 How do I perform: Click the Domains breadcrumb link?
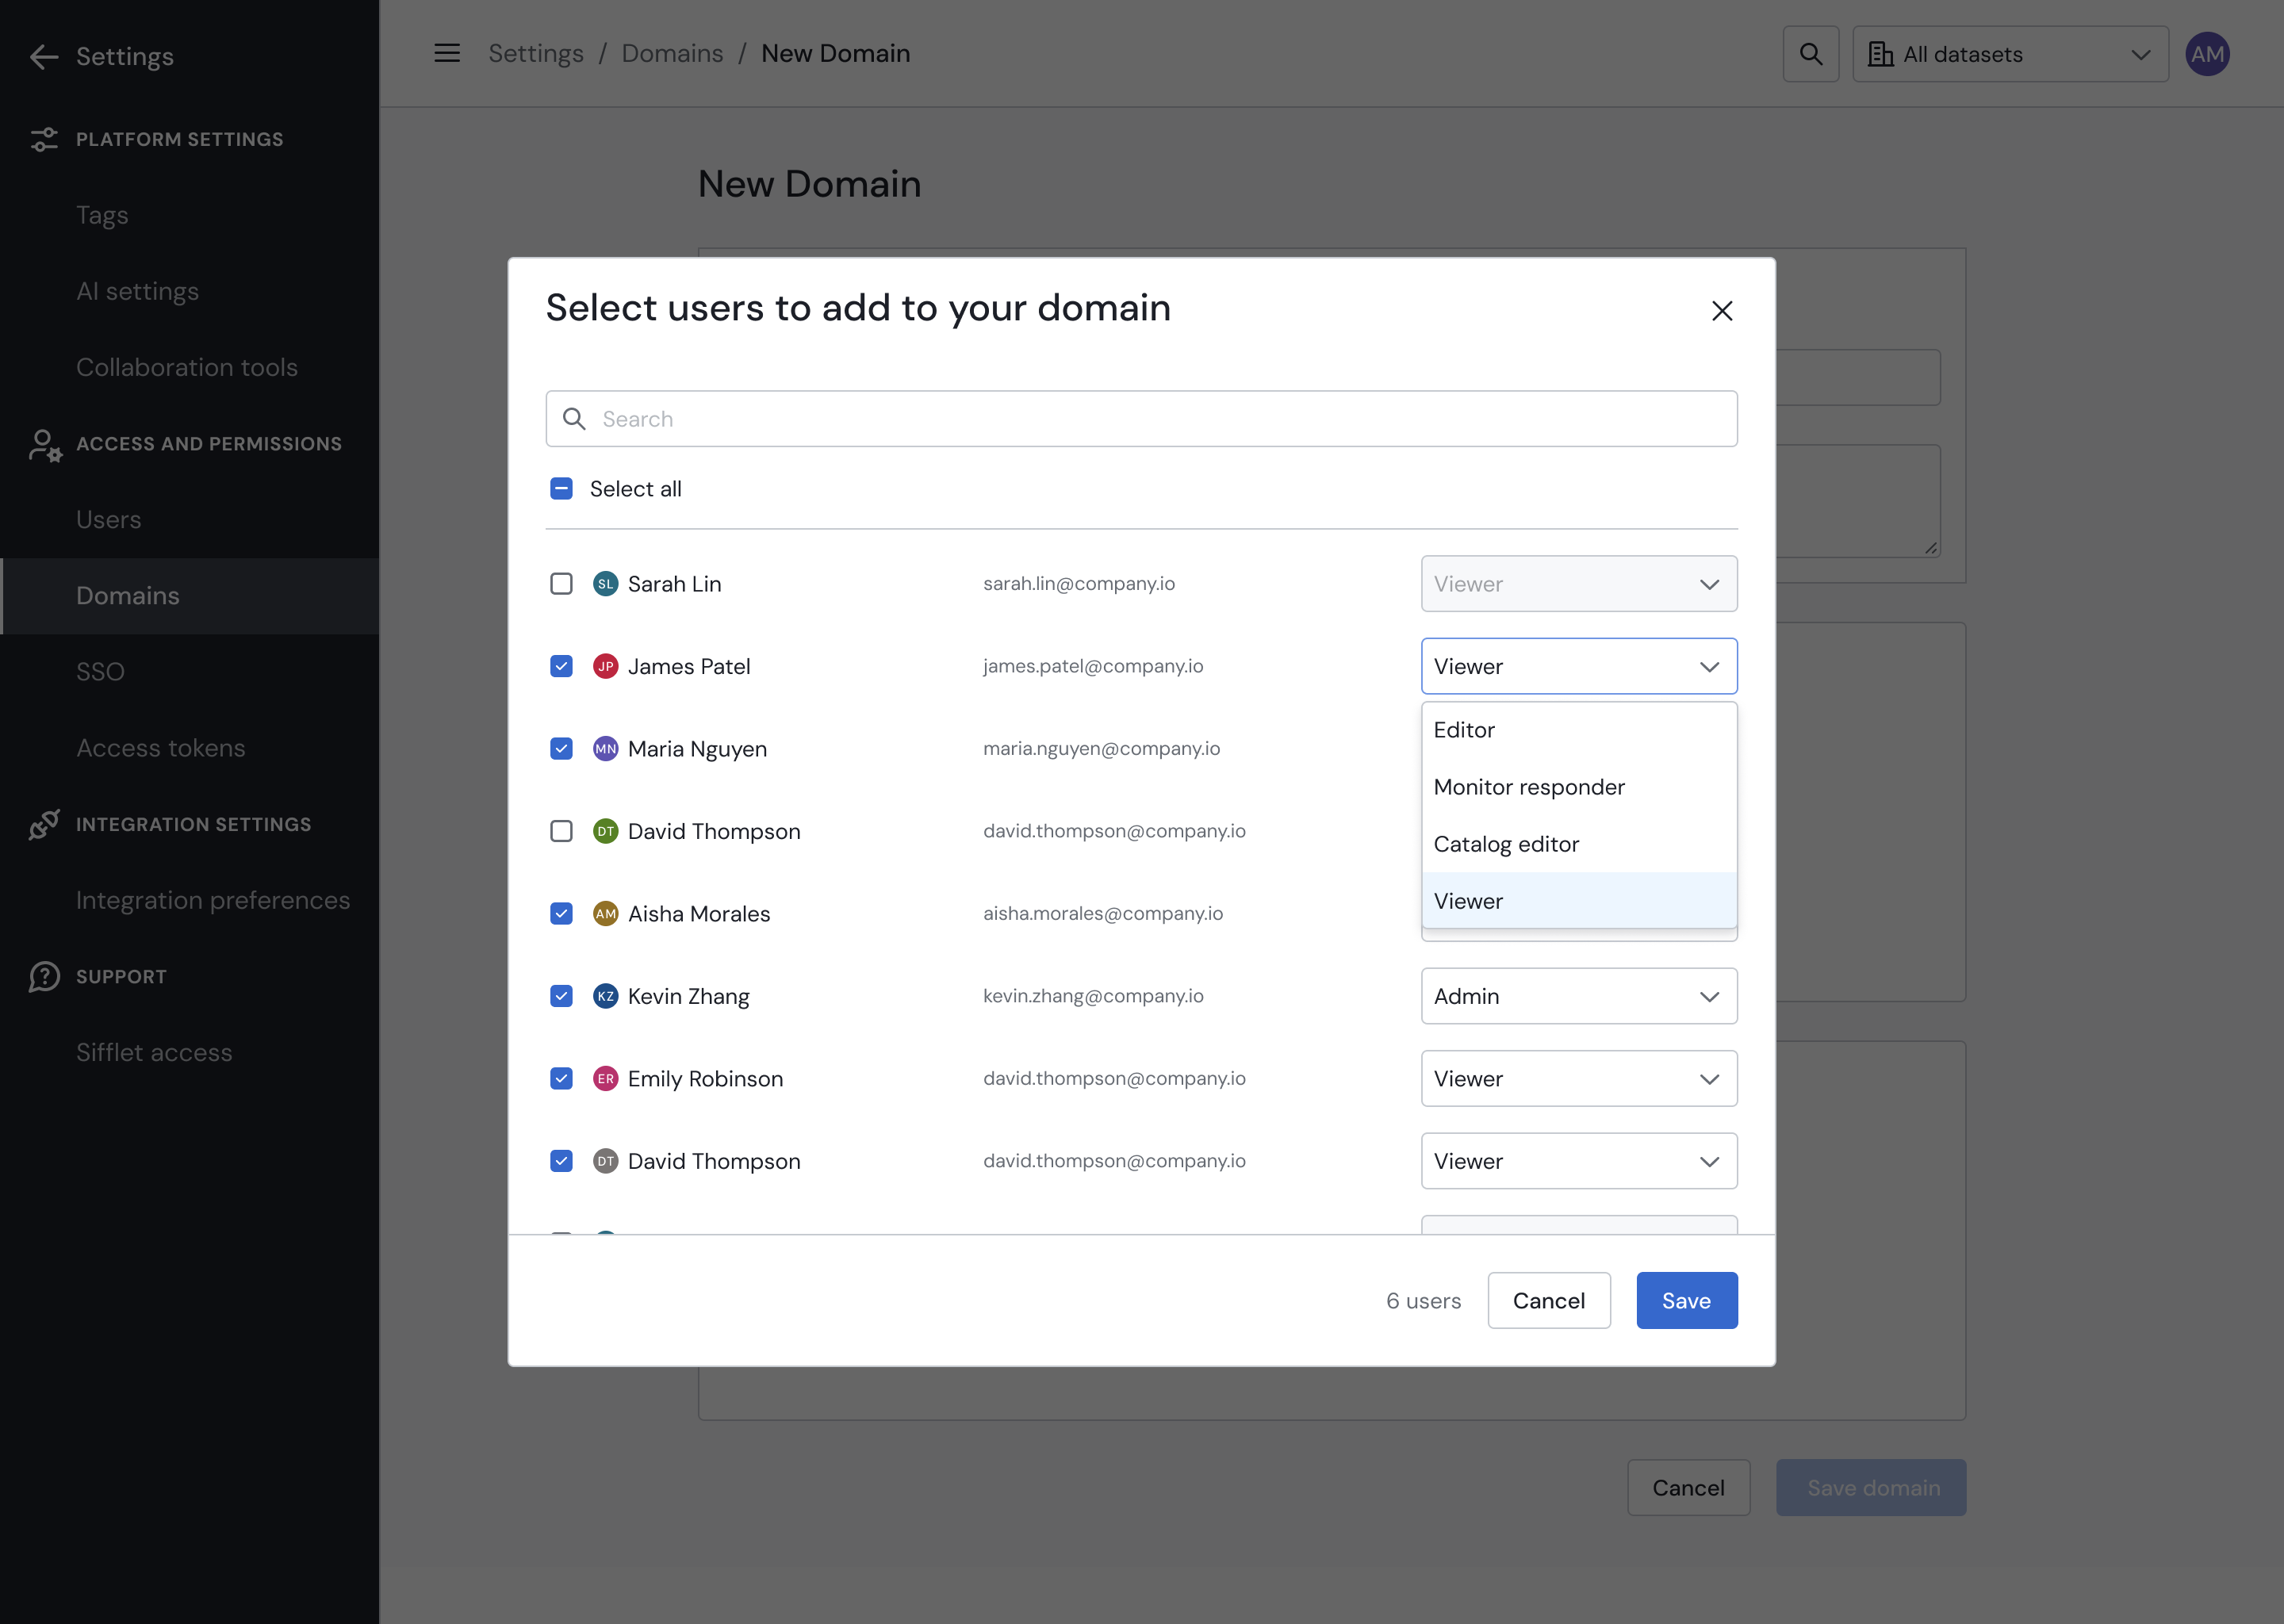tap(672, 53)
